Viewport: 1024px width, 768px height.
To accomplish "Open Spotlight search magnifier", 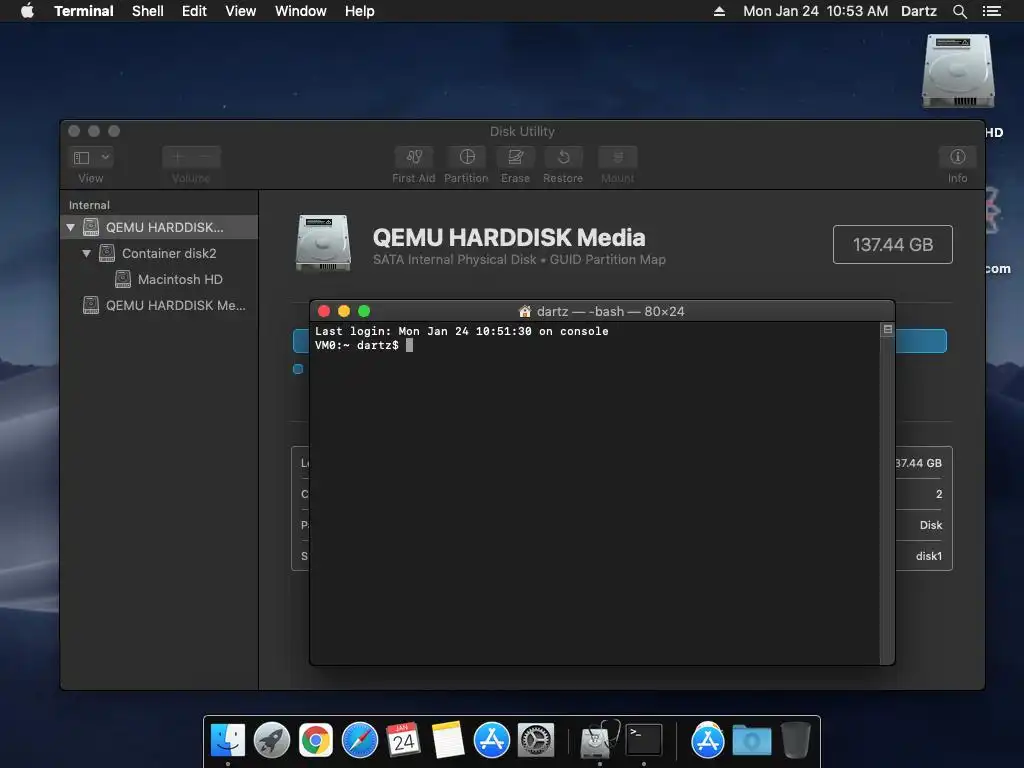I will [x=959, y=11].
